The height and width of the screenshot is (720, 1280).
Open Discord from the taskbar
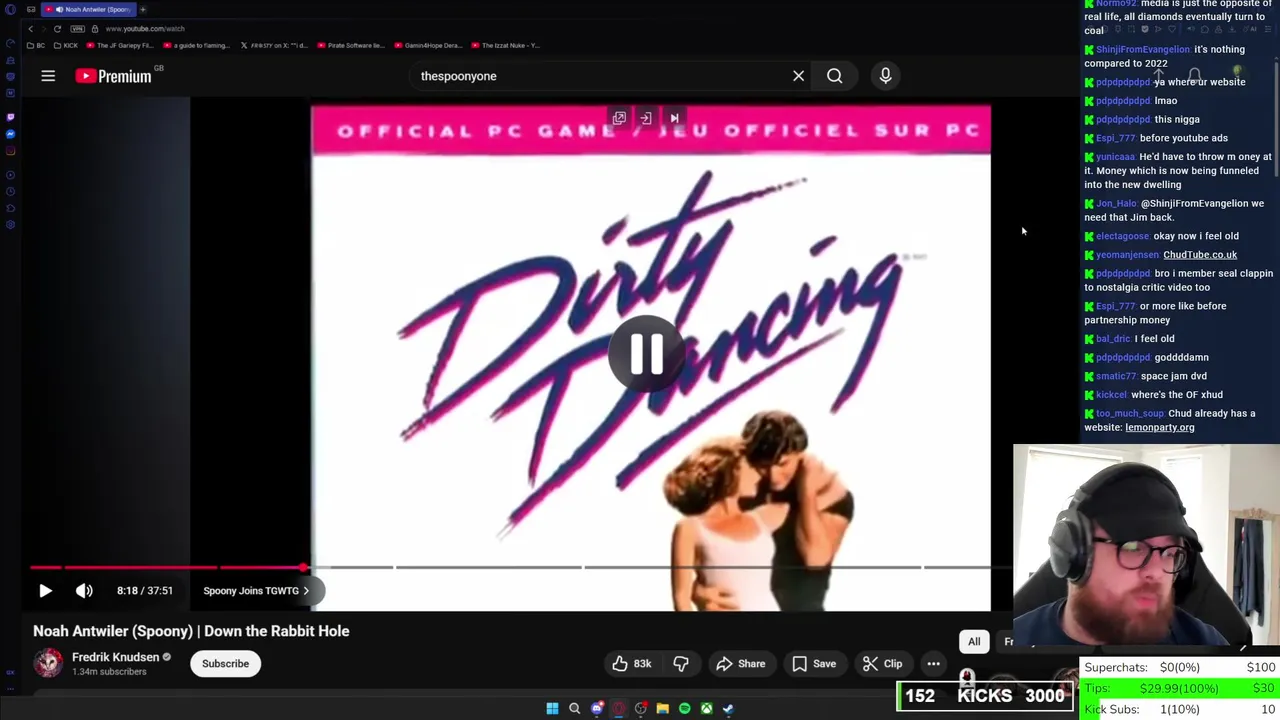tap(597, 709)
